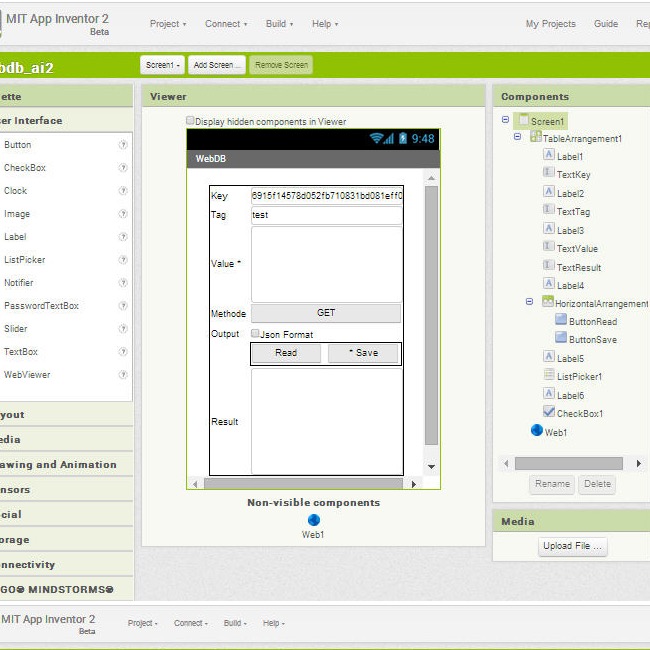Click TextTag textbox icon in Components
This screenshot has width=650, height=650.
[x=548, y=210]
